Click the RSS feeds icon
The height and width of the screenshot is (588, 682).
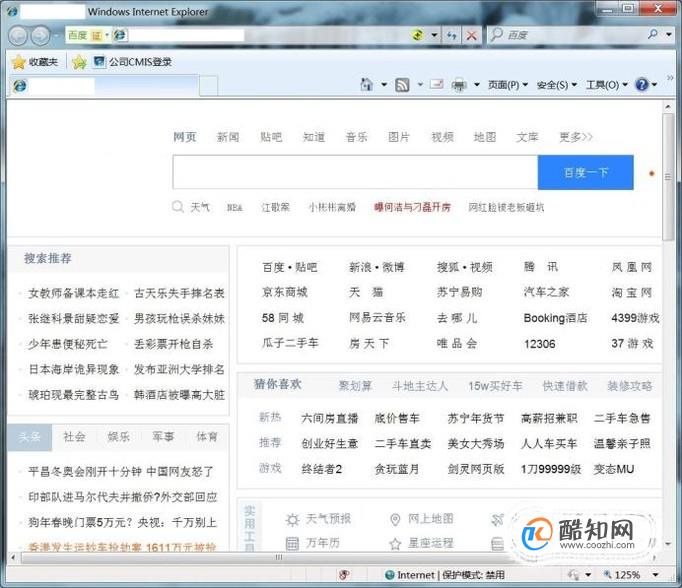coord(402,84)
